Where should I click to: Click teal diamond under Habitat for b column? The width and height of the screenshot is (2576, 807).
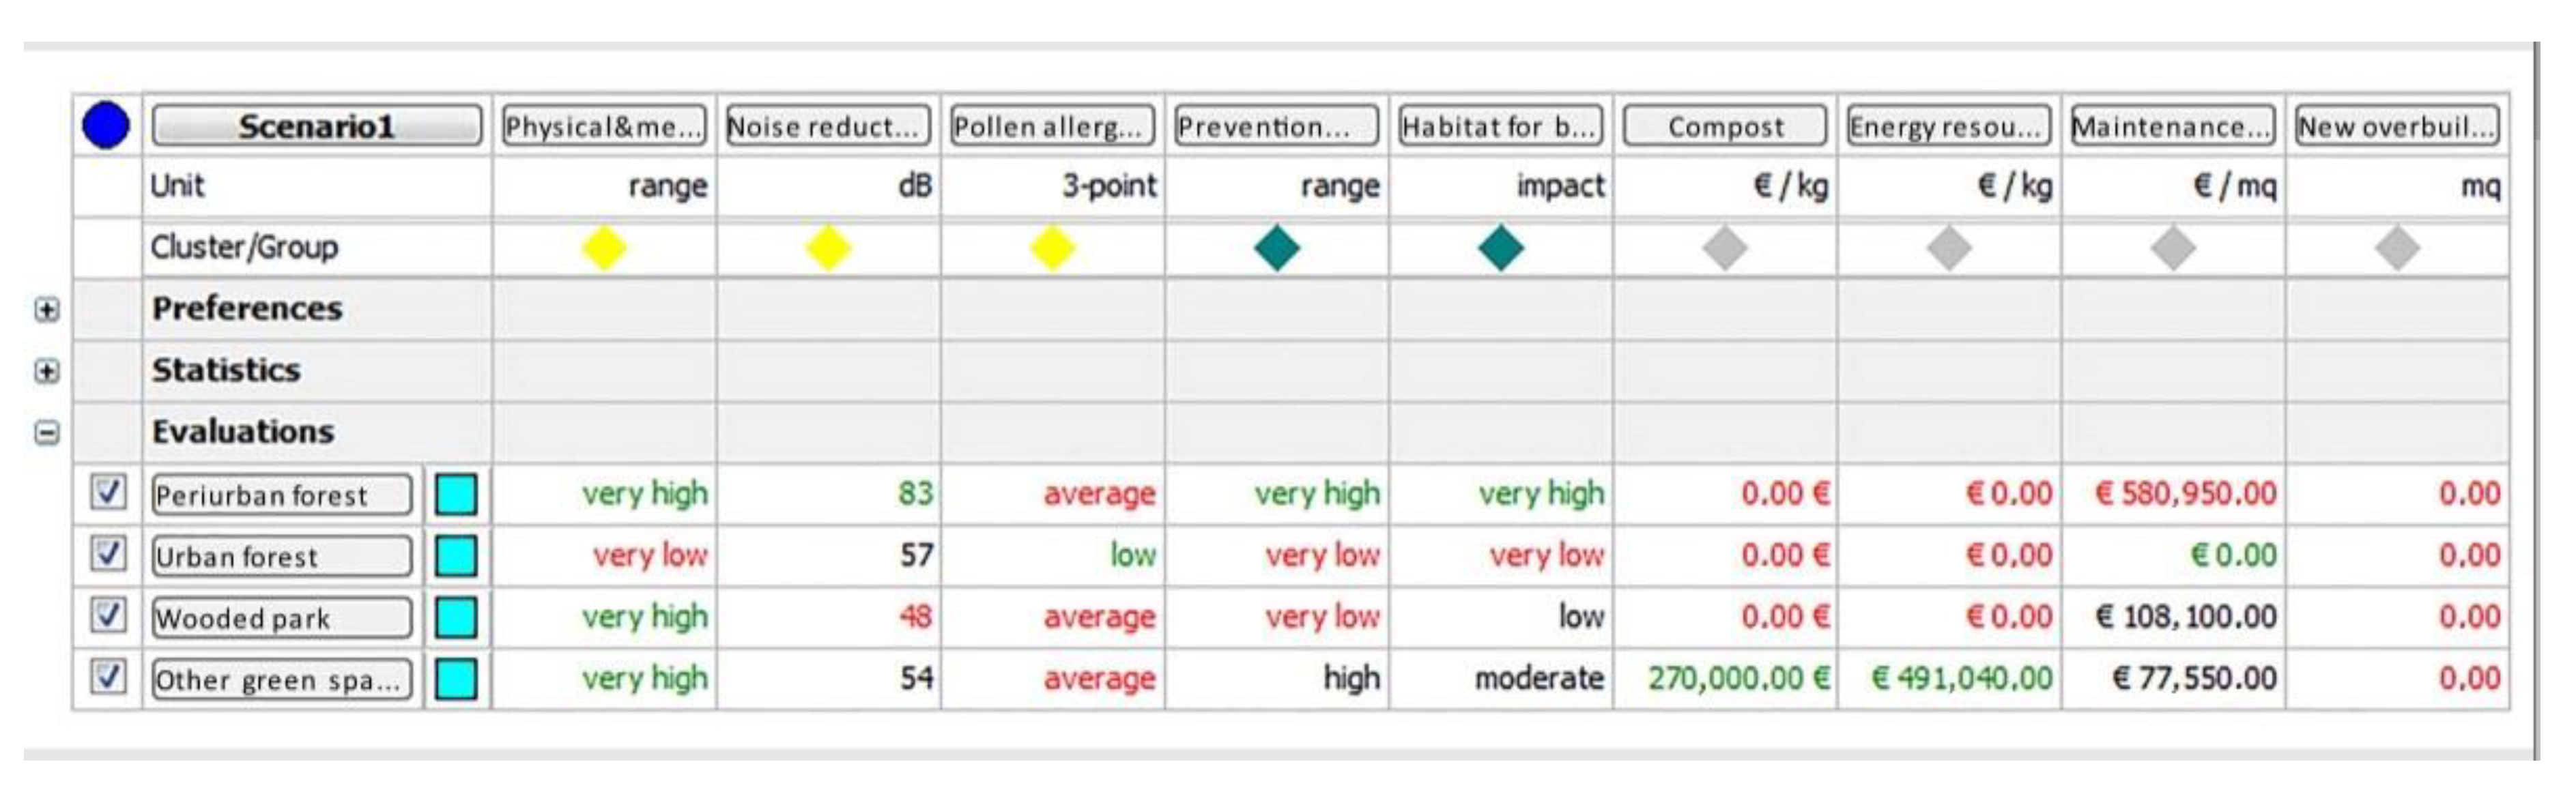tap(1500, 248)
